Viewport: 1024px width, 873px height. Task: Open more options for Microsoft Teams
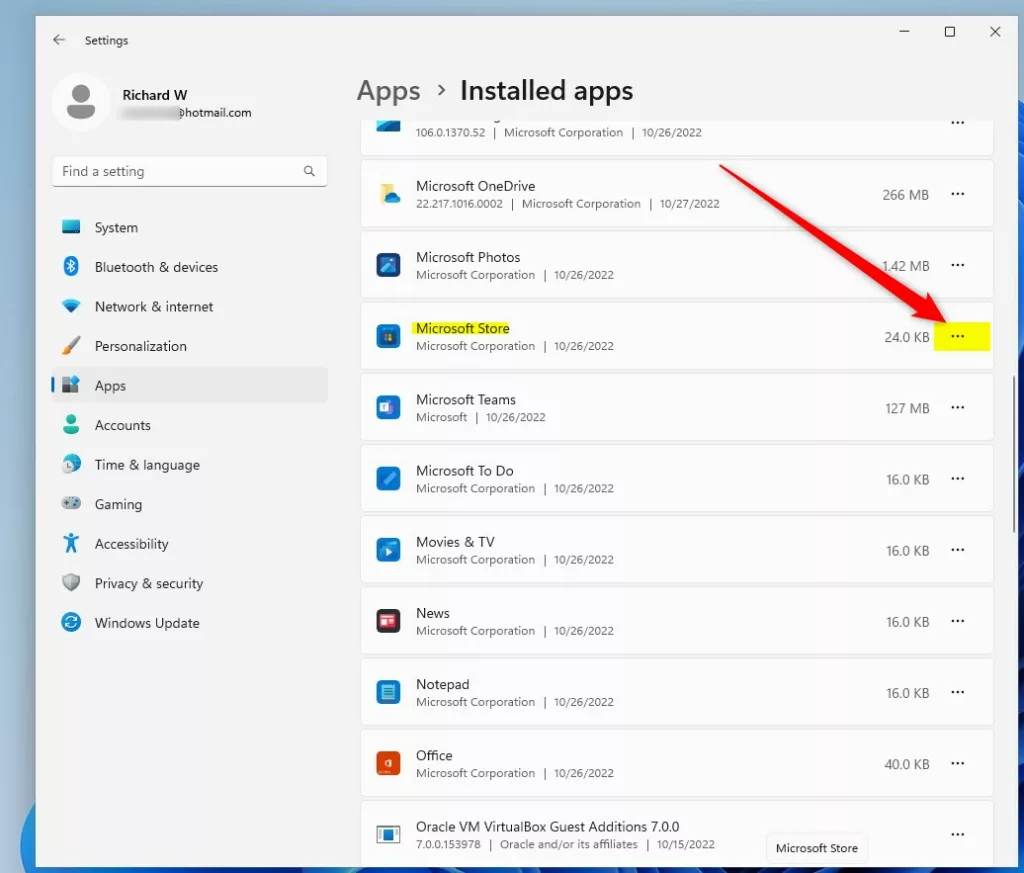[x=957, y=408]
